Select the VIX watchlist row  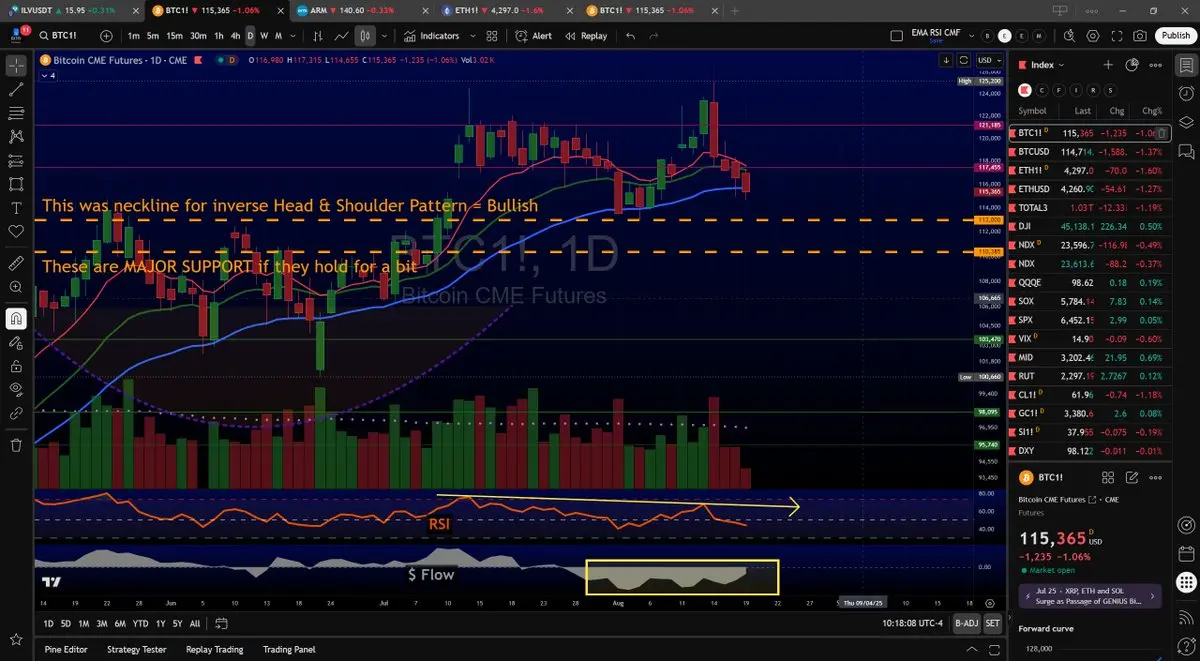click(1089, 339)
